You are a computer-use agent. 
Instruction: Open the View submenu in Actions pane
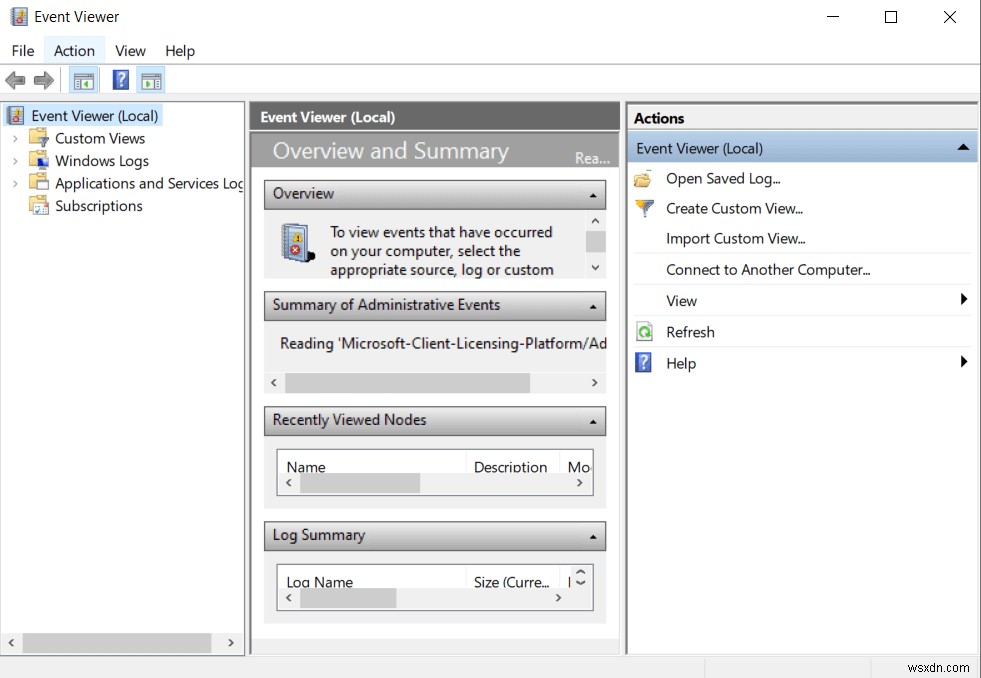(x=681, y=300)
